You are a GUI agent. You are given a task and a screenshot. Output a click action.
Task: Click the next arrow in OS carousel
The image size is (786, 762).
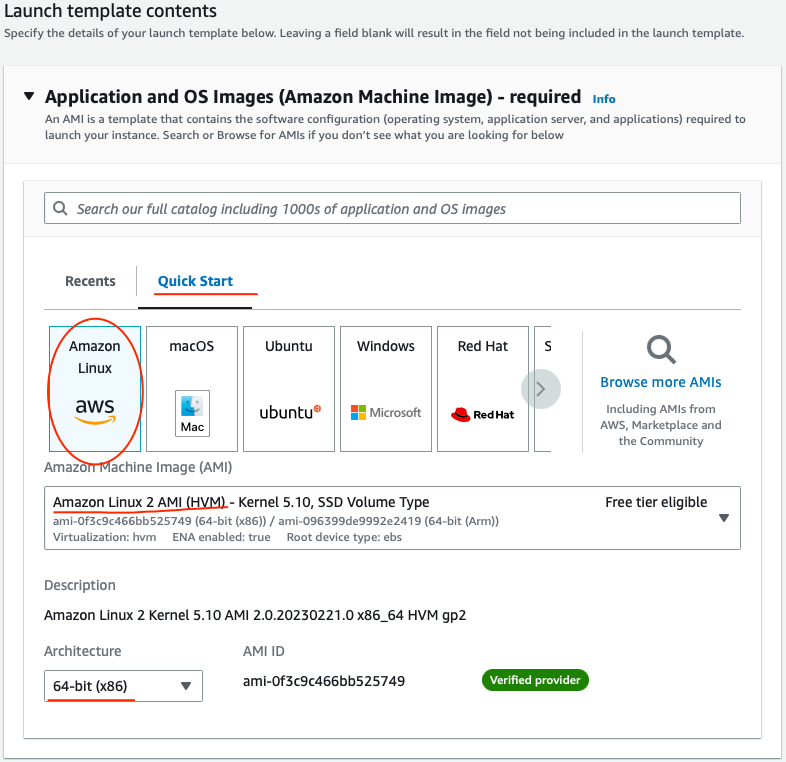coord(540,389)
